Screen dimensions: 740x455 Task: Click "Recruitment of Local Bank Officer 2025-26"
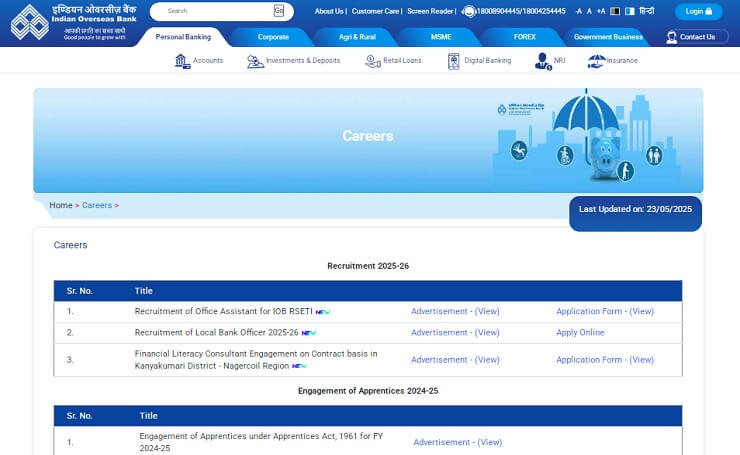216,333
